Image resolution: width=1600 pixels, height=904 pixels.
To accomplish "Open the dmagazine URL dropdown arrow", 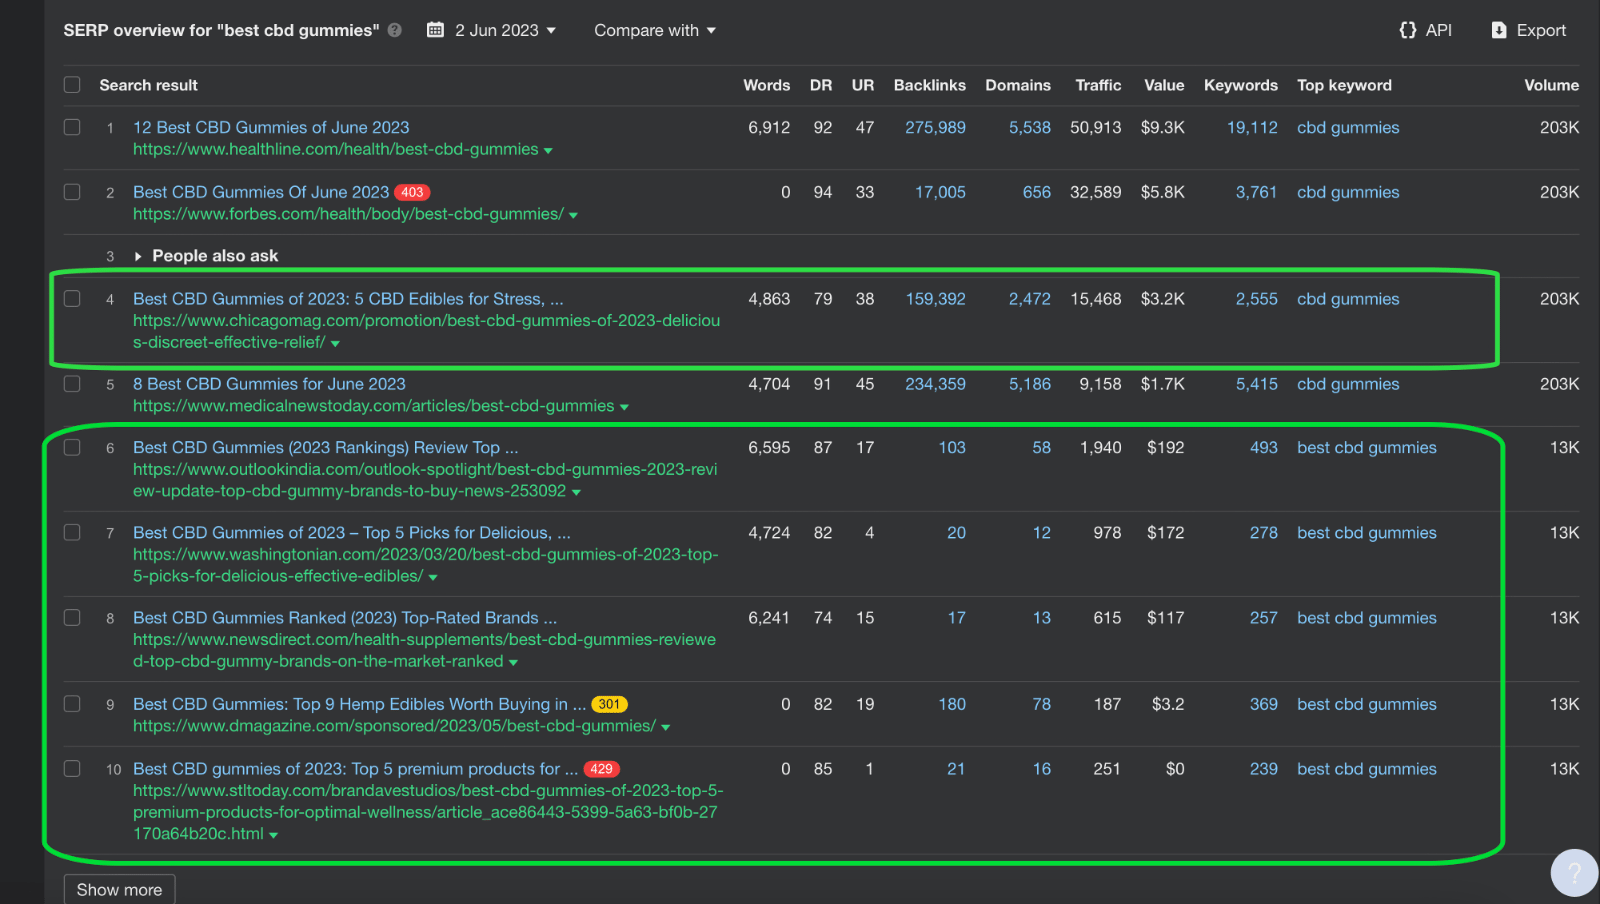I will [666, 728].
